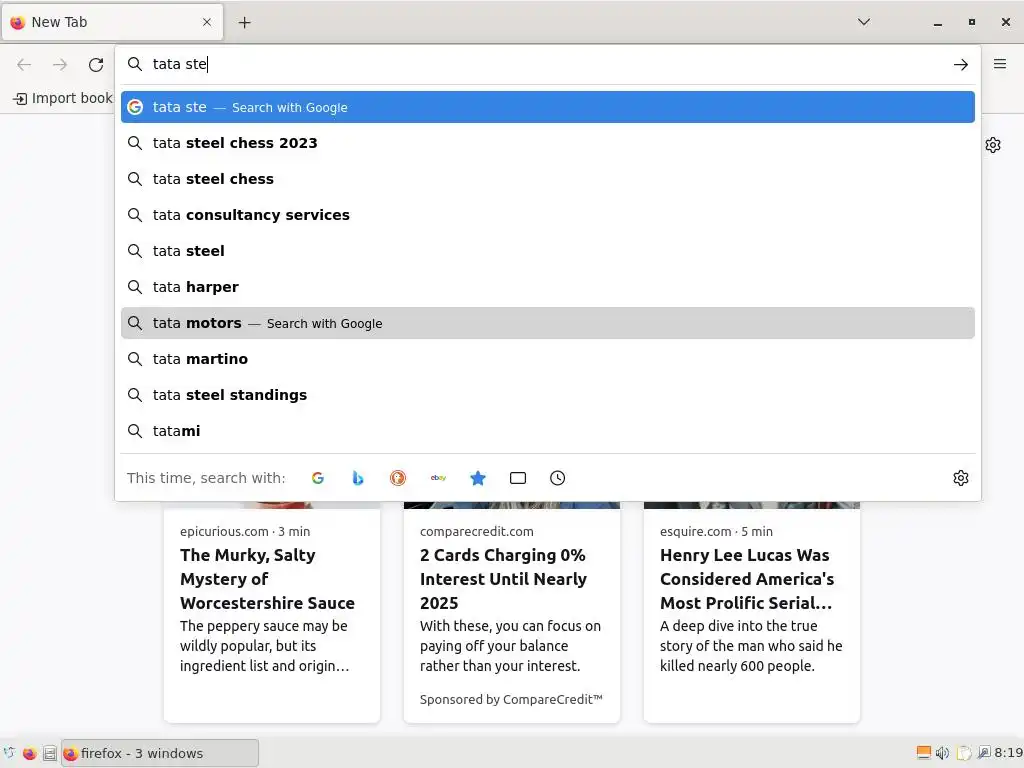Click the file manager icon in taskbar
The image size is (1024, 768).
coord(50,754)
